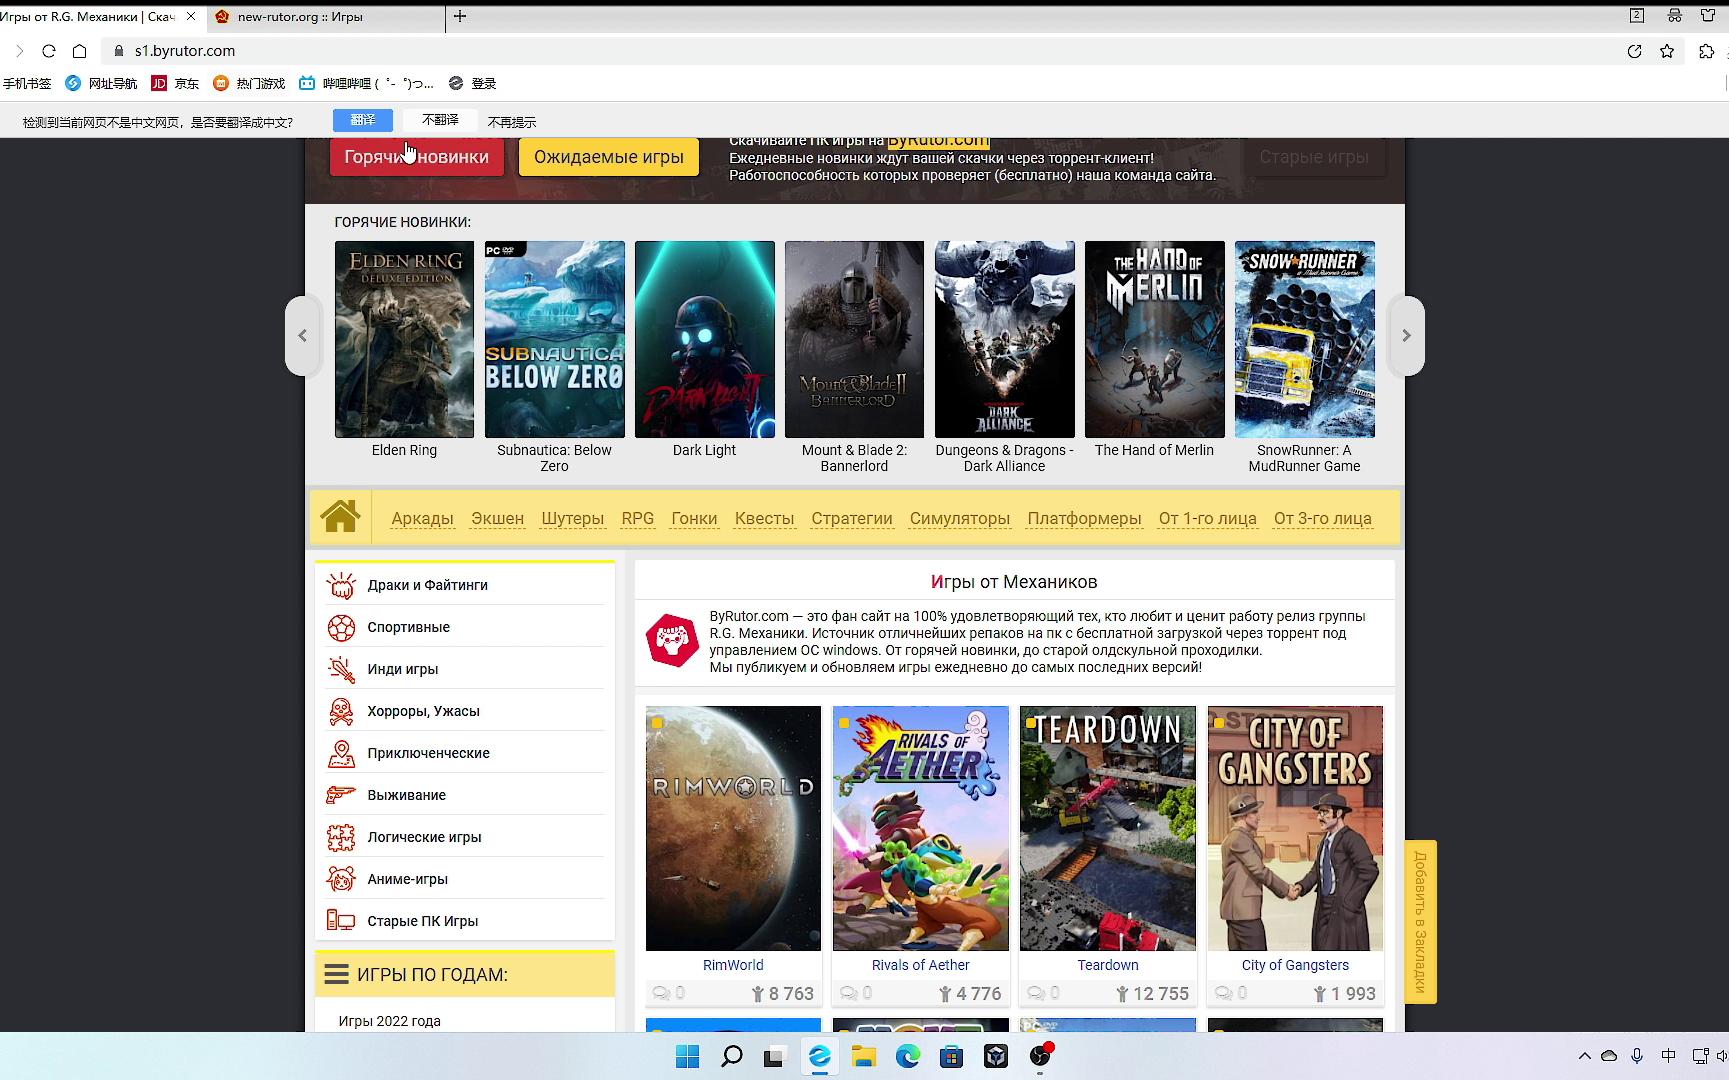The height and width of the screenshot is (1080, 1729).
Task: Refresh the page with the reload icon
Action: click(x=48, y=51)
